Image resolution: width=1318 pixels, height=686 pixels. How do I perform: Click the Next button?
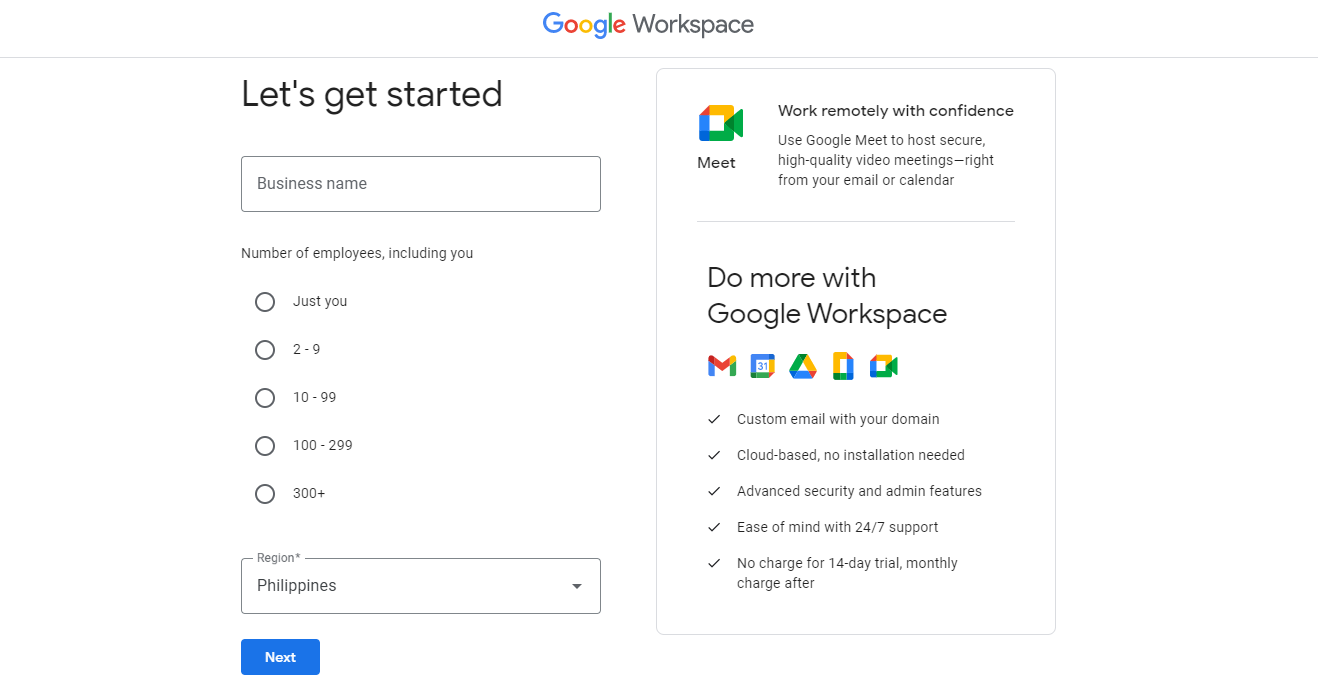280,657
